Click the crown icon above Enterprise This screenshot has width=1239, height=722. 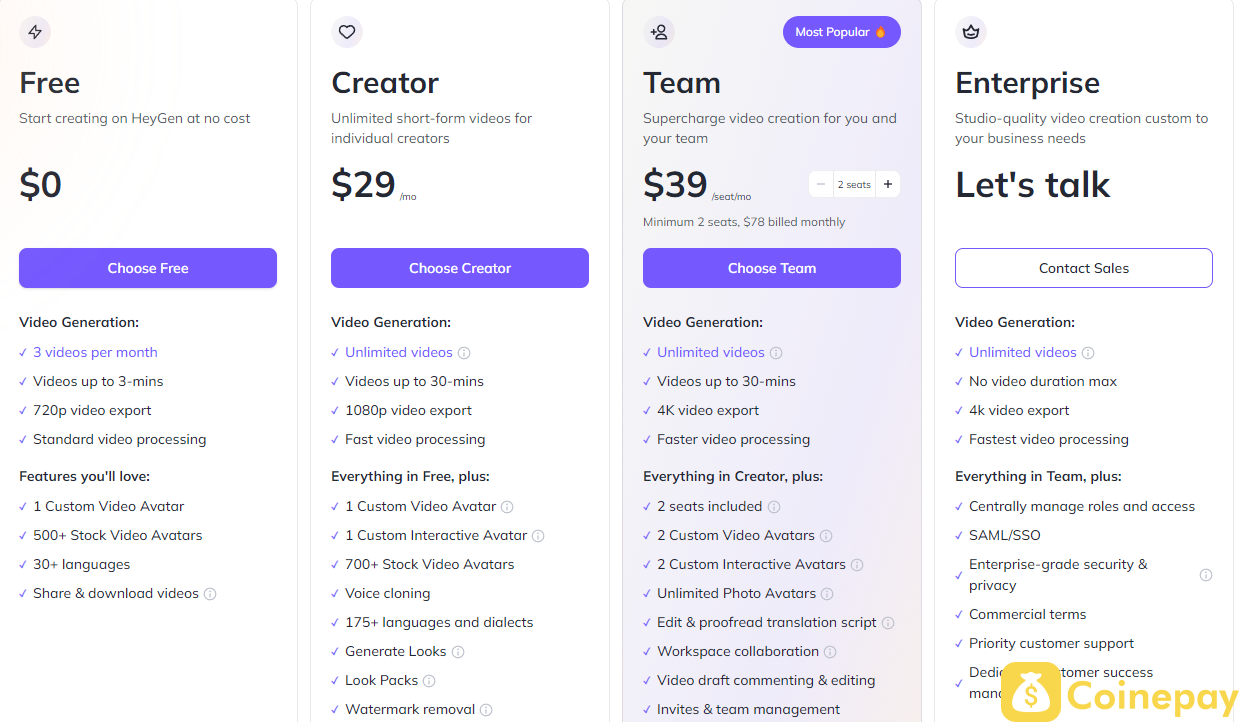pyautogui.click(x=971, y=32)
